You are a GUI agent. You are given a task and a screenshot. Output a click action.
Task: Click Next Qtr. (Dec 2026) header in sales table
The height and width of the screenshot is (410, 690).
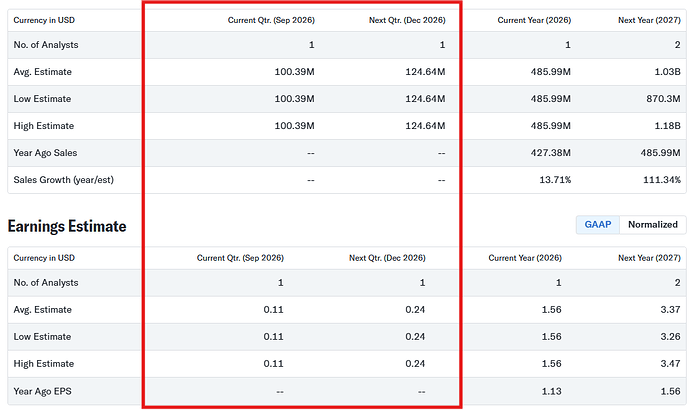[x=407, y=20]
